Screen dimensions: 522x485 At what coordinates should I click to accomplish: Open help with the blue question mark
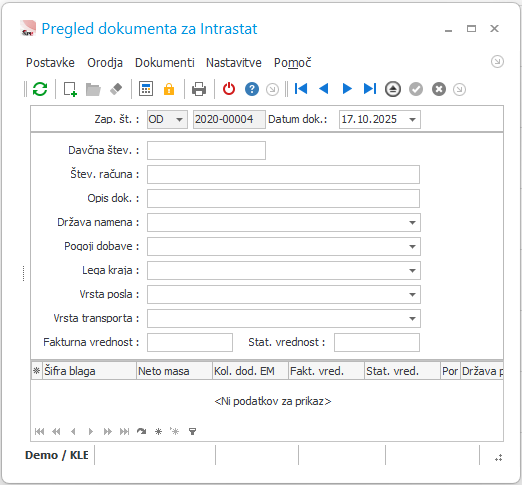[252, 89]
